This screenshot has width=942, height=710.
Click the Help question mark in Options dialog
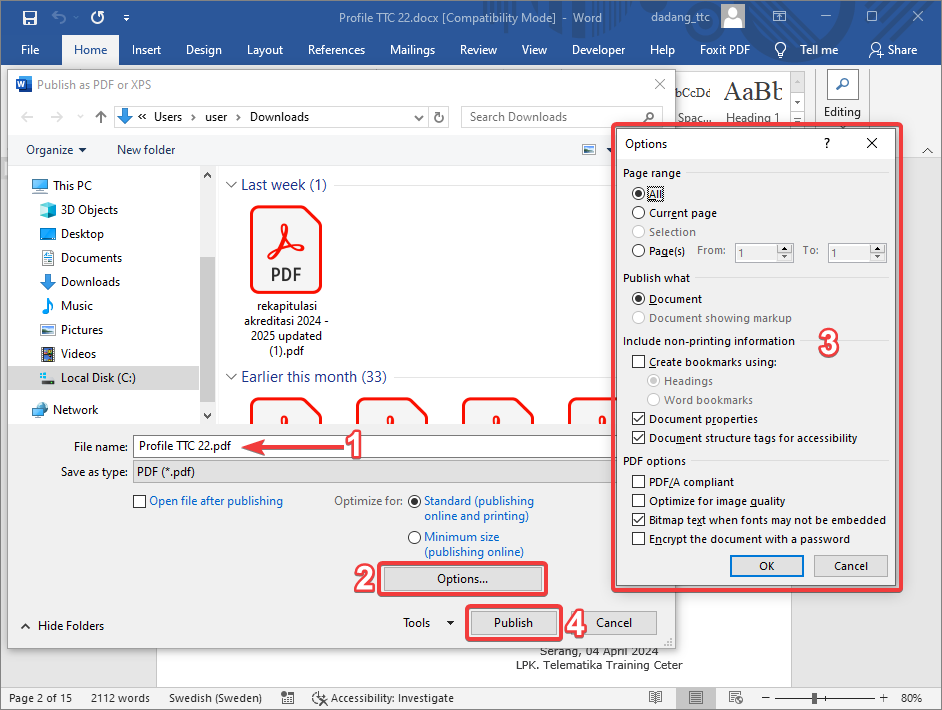point(827,143)
